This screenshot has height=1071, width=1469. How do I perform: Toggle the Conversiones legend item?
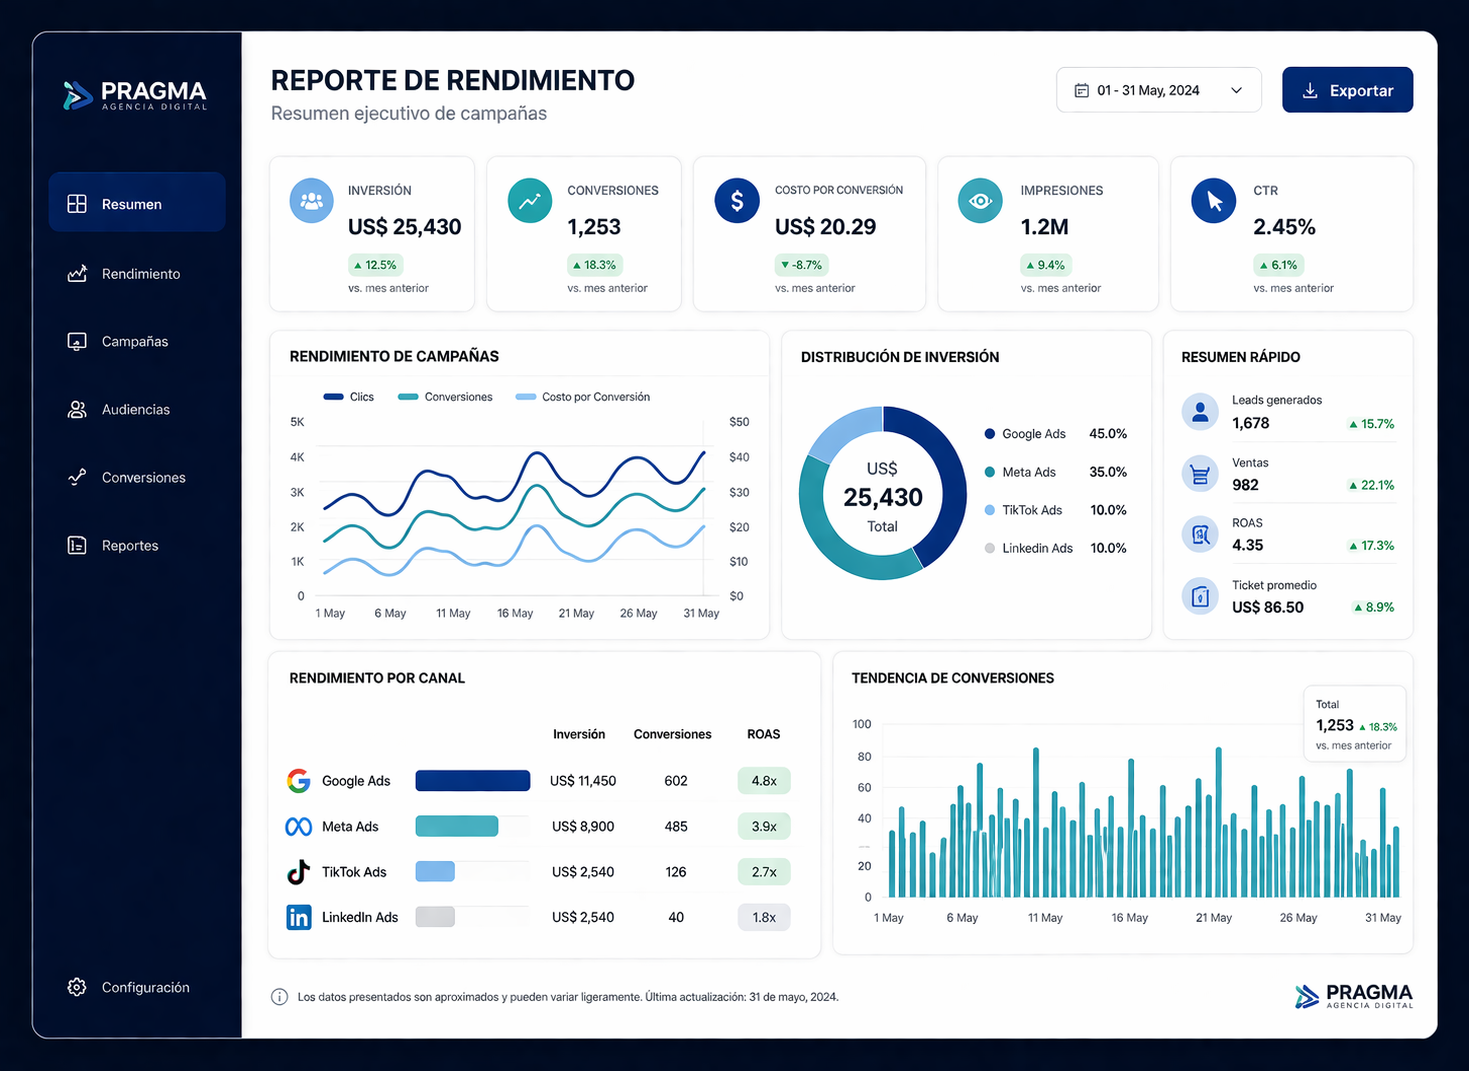click(x=445, y=396)
